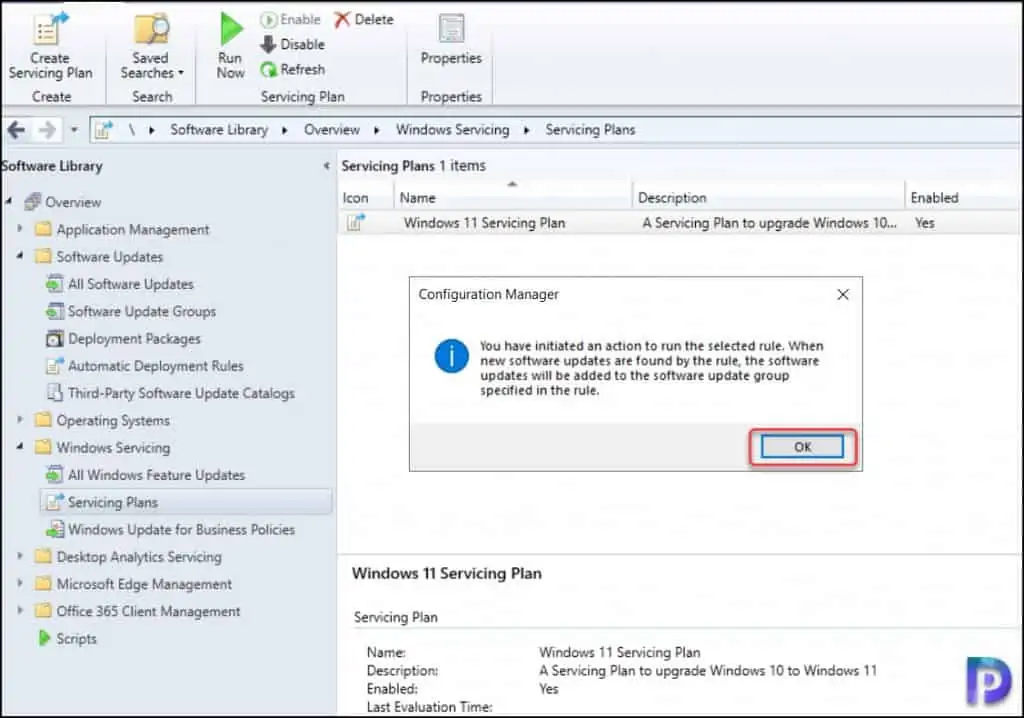The width and height of the screenshot is (1024, 718).
Task: Click the Scripts node icon
Action: tap(44, 638)
